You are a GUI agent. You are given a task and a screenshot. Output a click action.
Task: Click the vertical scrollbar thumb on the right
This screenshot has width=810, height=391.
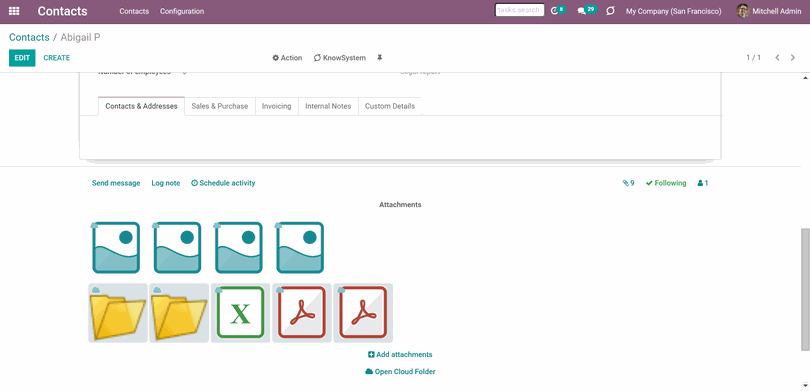pos(805,289)
